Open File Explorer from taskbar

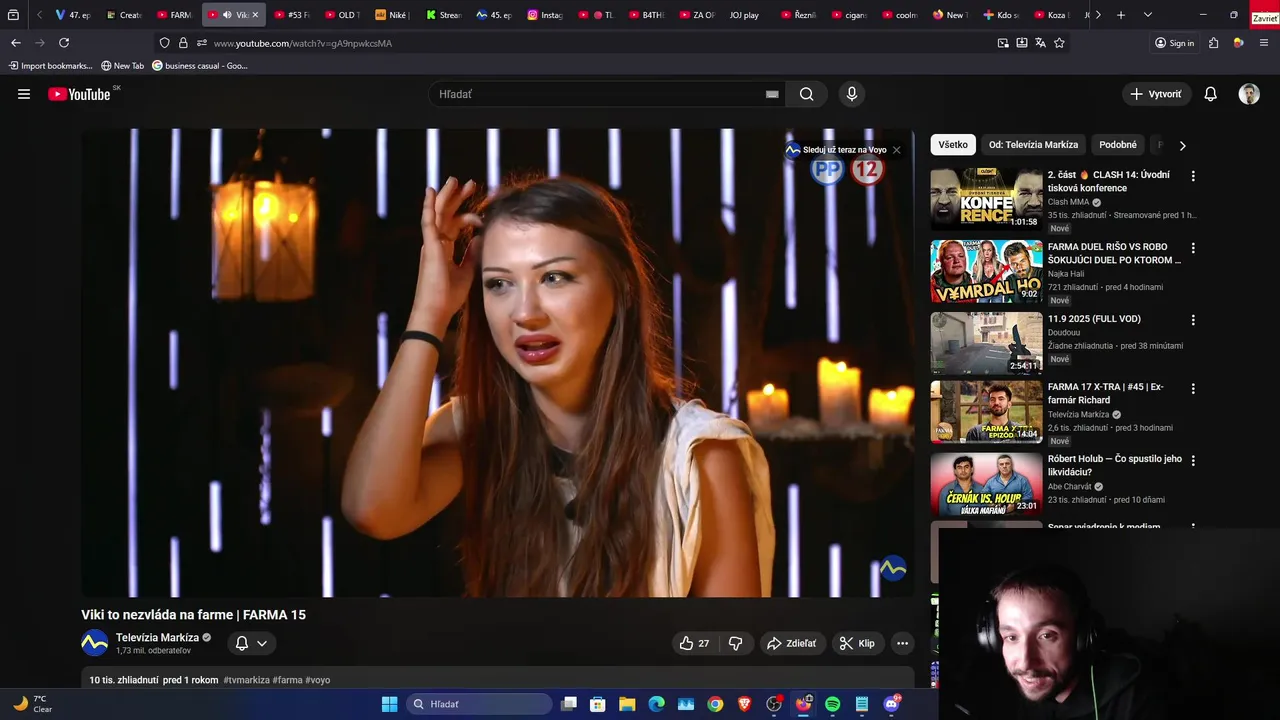tap(627, 704)
